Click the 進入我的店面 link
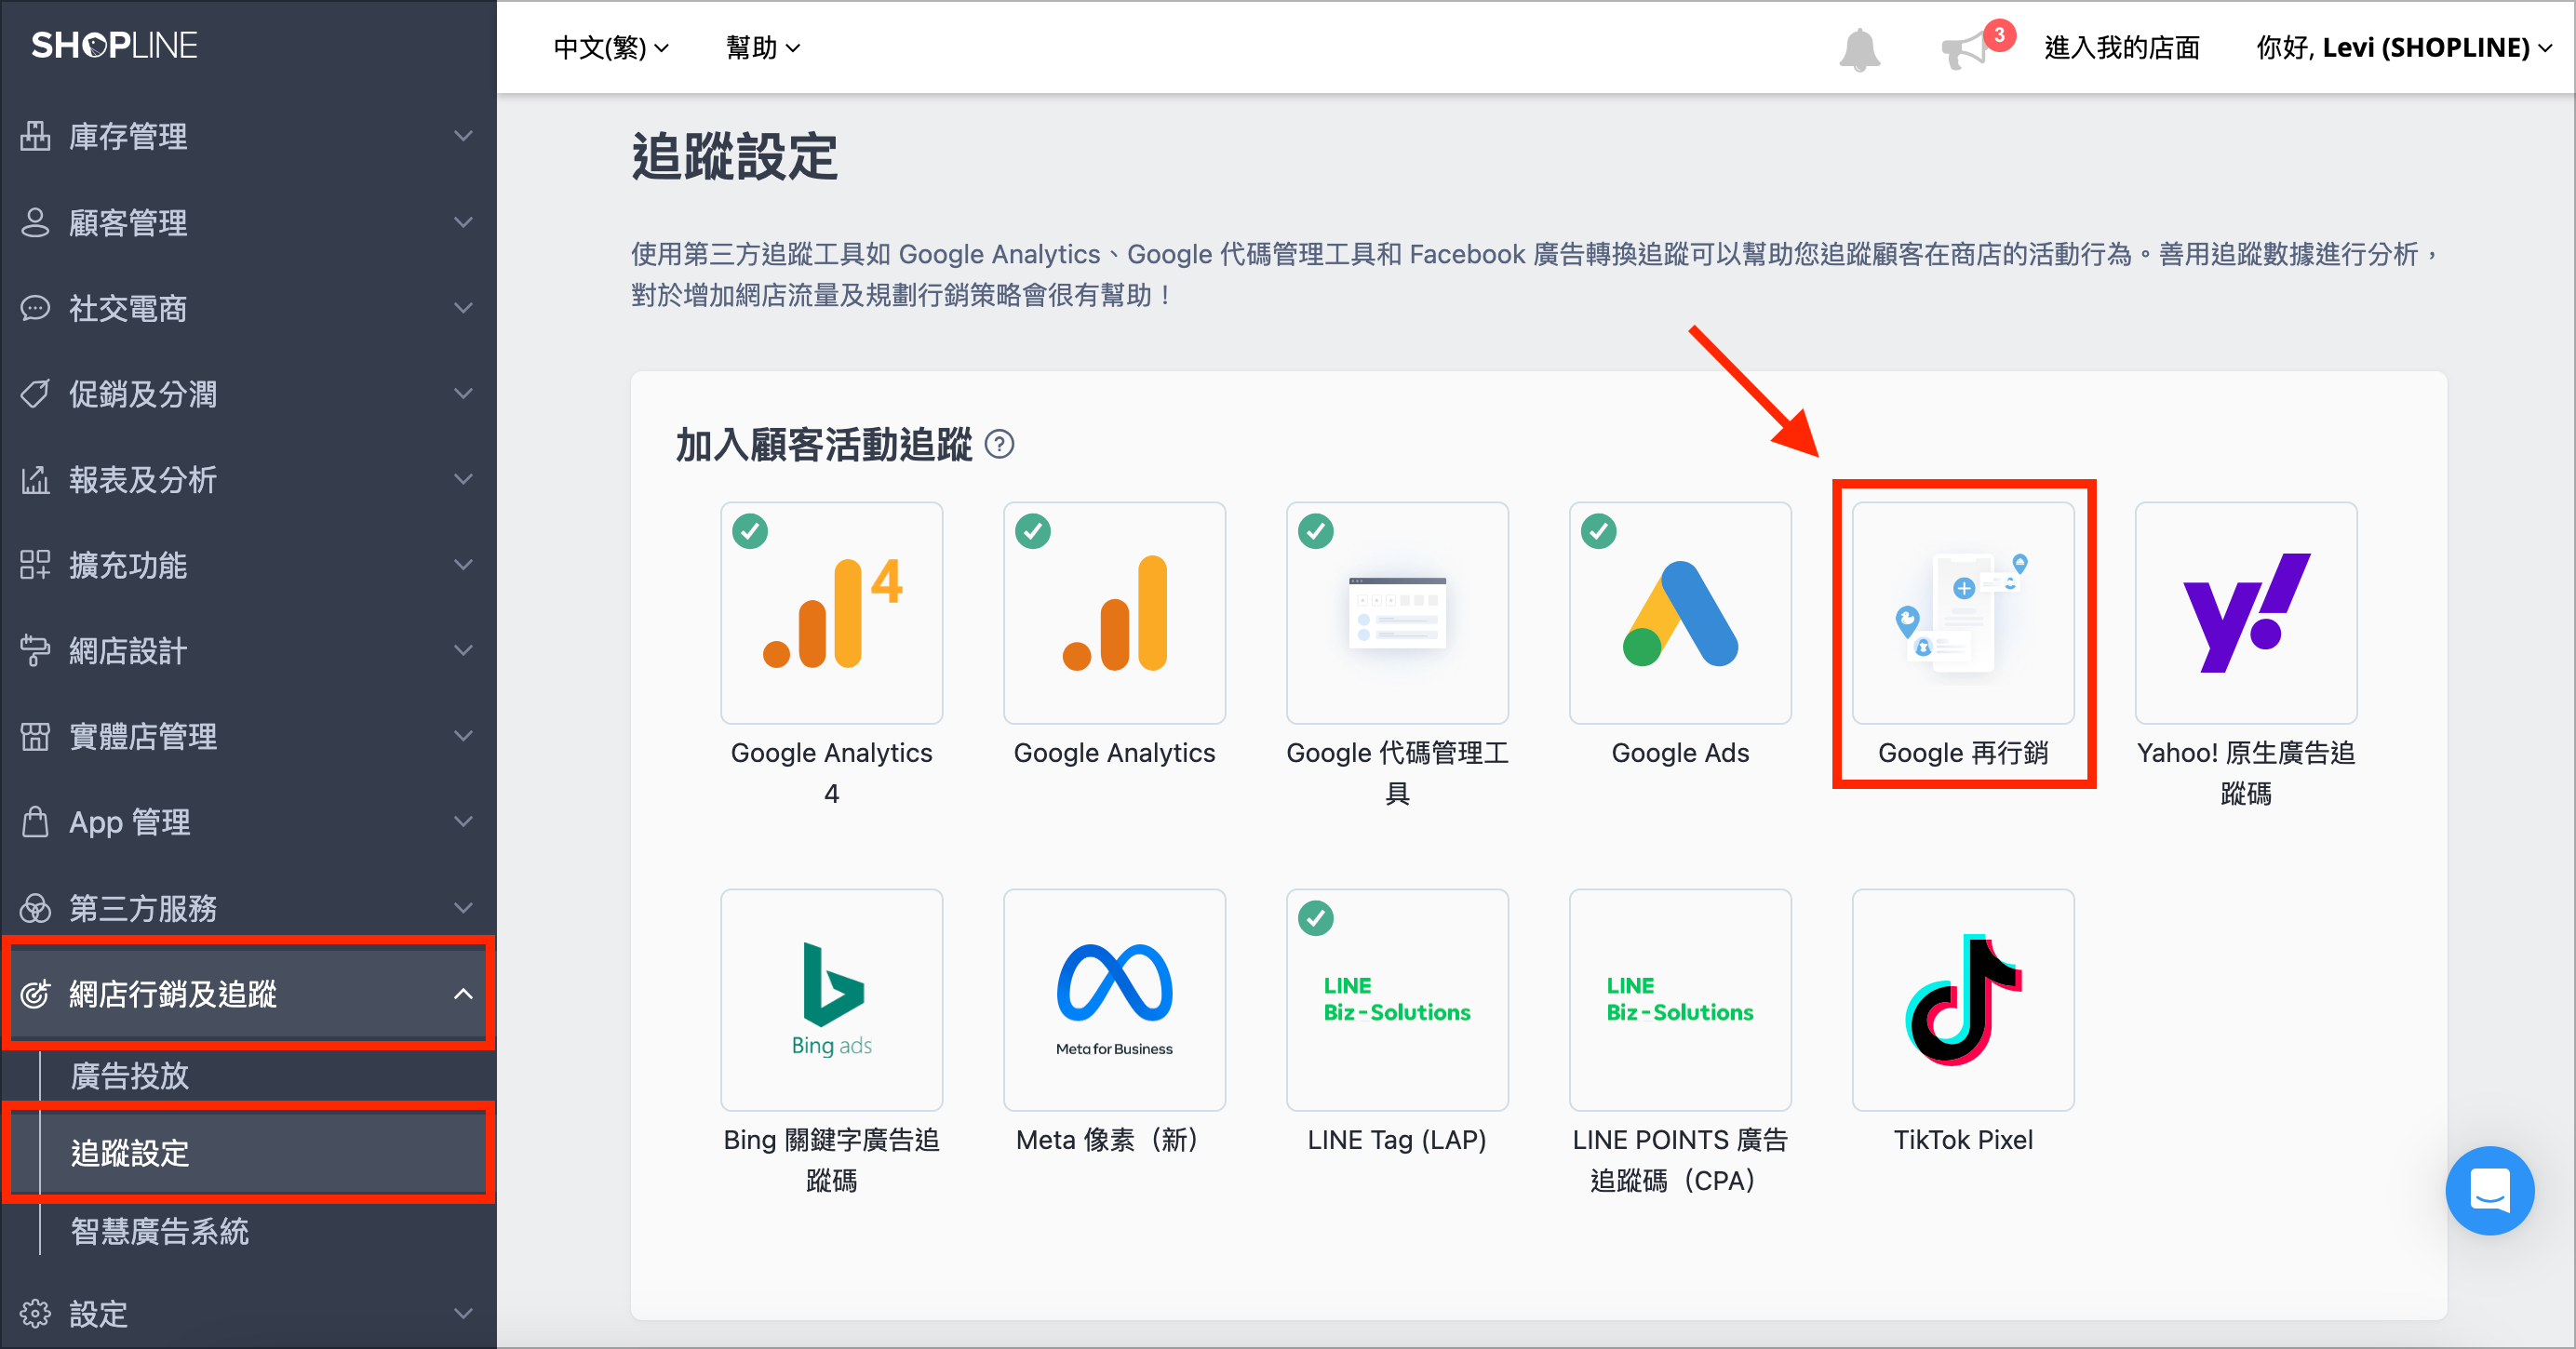Screen dimensions: 2576x1349 click(x=2122, y=47)
